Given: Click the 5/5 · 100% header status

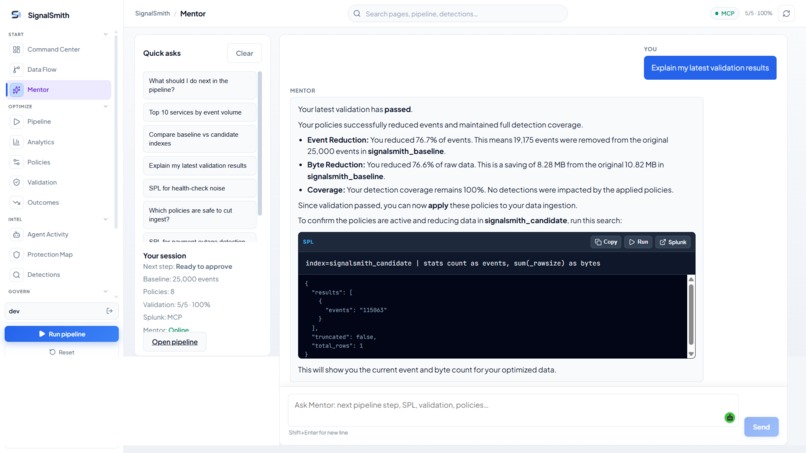Looking at the screenshot, I should (758, 13).
